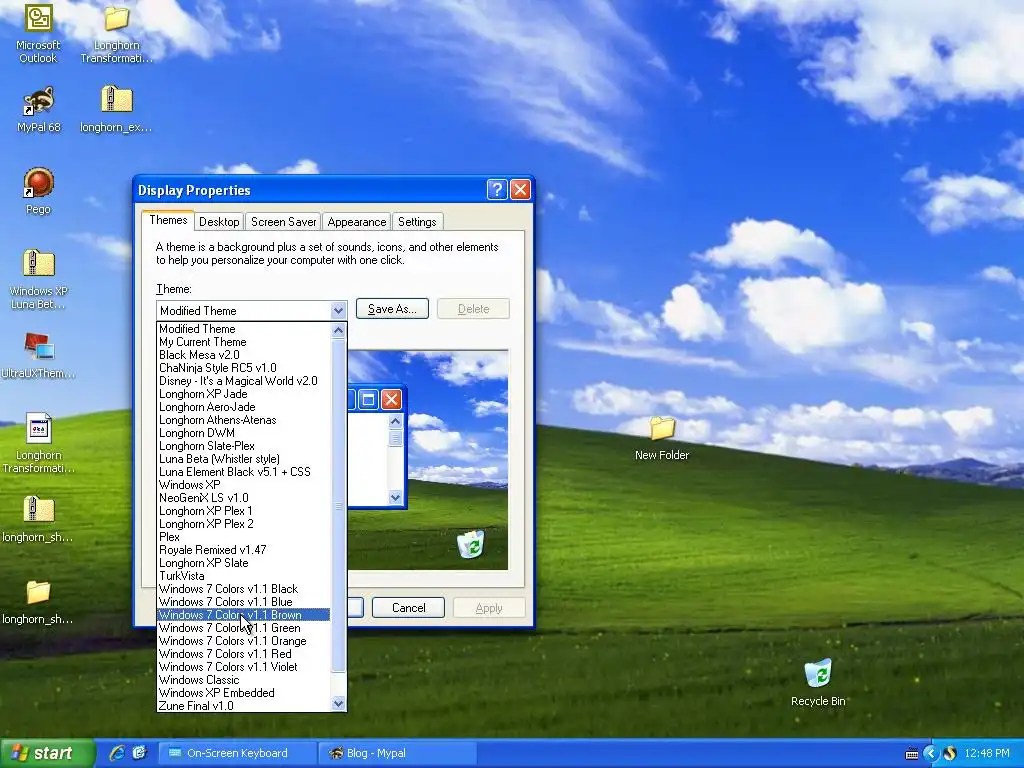Select the New Folder desktop icon

pyautogui.click(x=662, y=438)
